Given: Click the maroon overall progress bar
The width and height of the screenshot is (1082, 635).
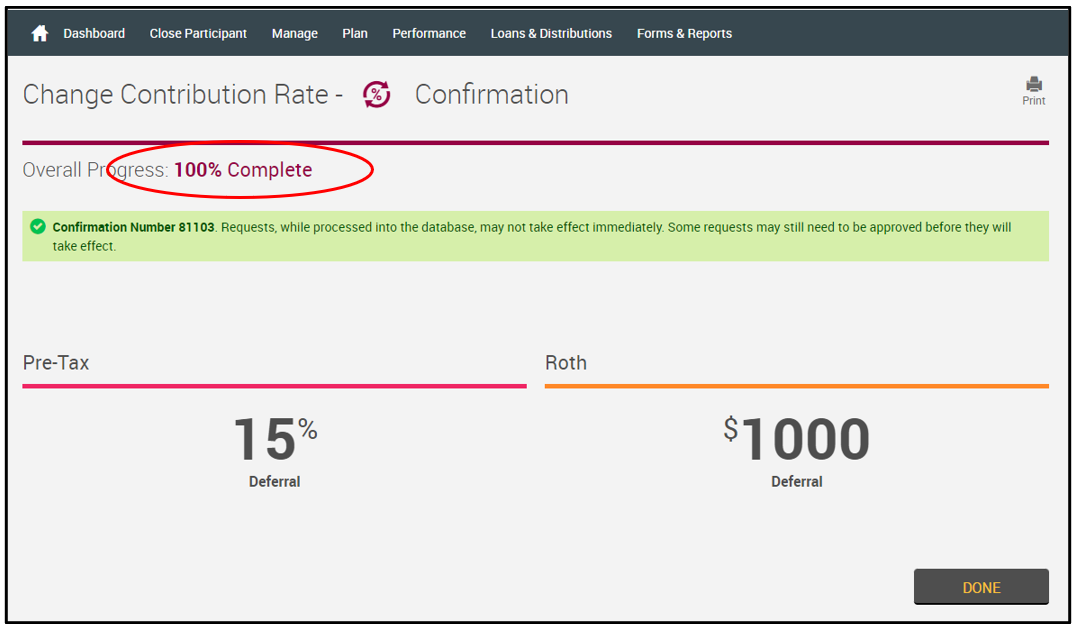Looking at the screenshot, I should (535, 143).
